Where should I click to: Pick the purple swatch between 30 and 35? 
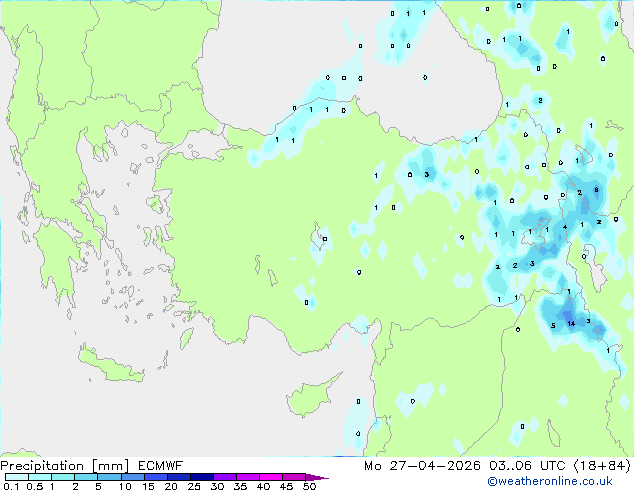225,477
